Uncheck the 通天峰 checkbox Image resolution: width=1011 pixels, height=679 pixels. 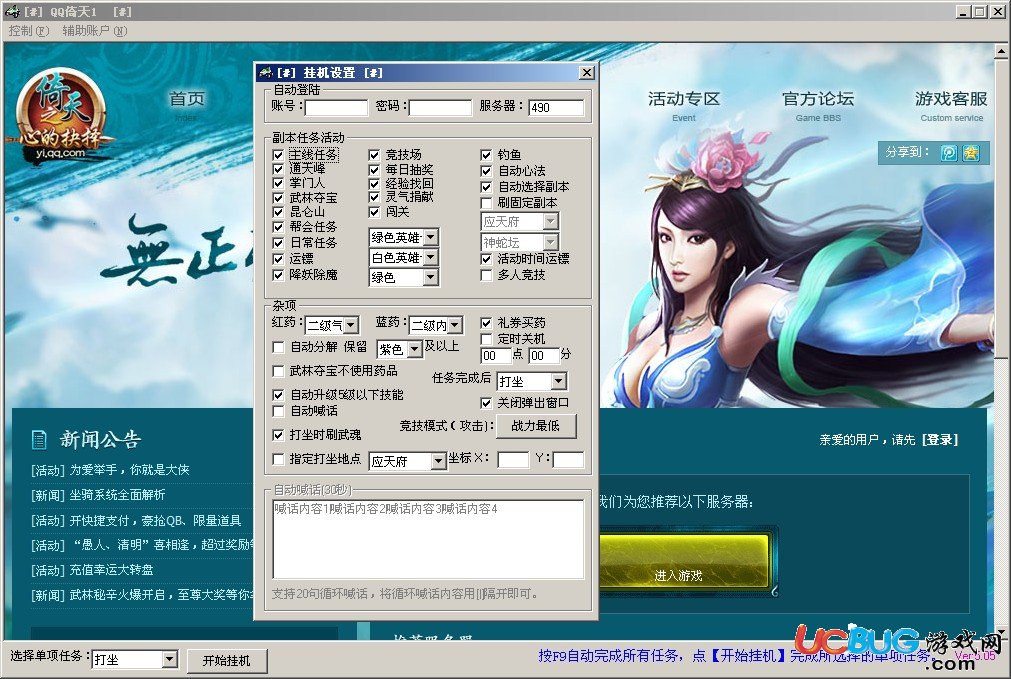coord(278,169)
